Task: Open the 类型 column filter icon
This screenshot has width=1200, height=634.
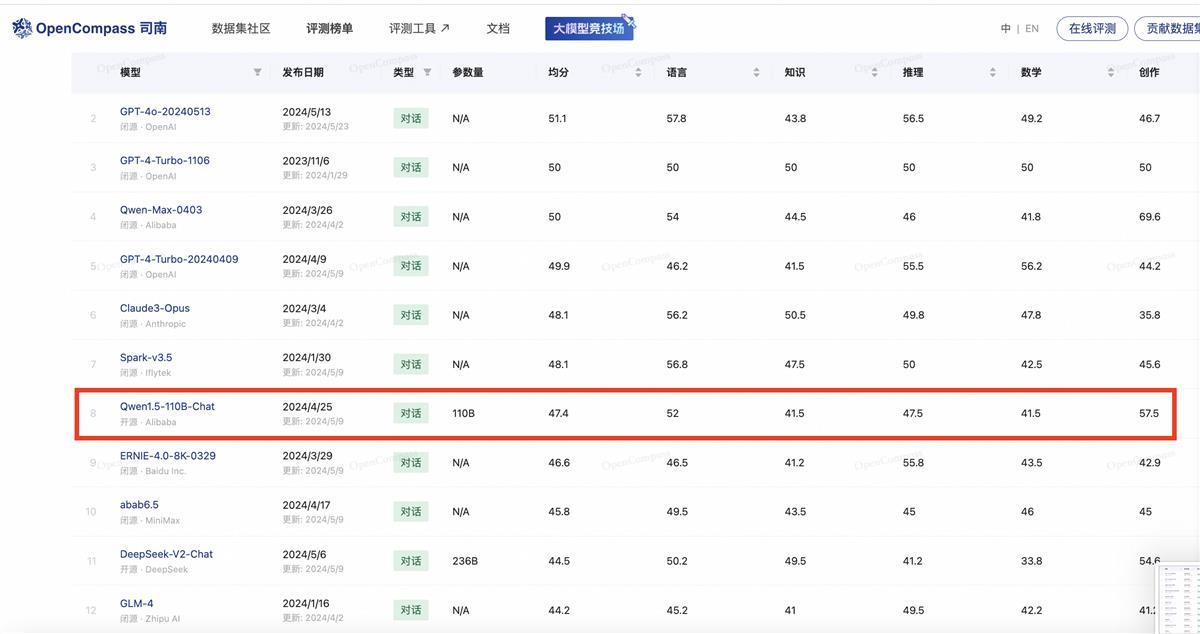Action: pyautogui.click(x=427, y=73)
